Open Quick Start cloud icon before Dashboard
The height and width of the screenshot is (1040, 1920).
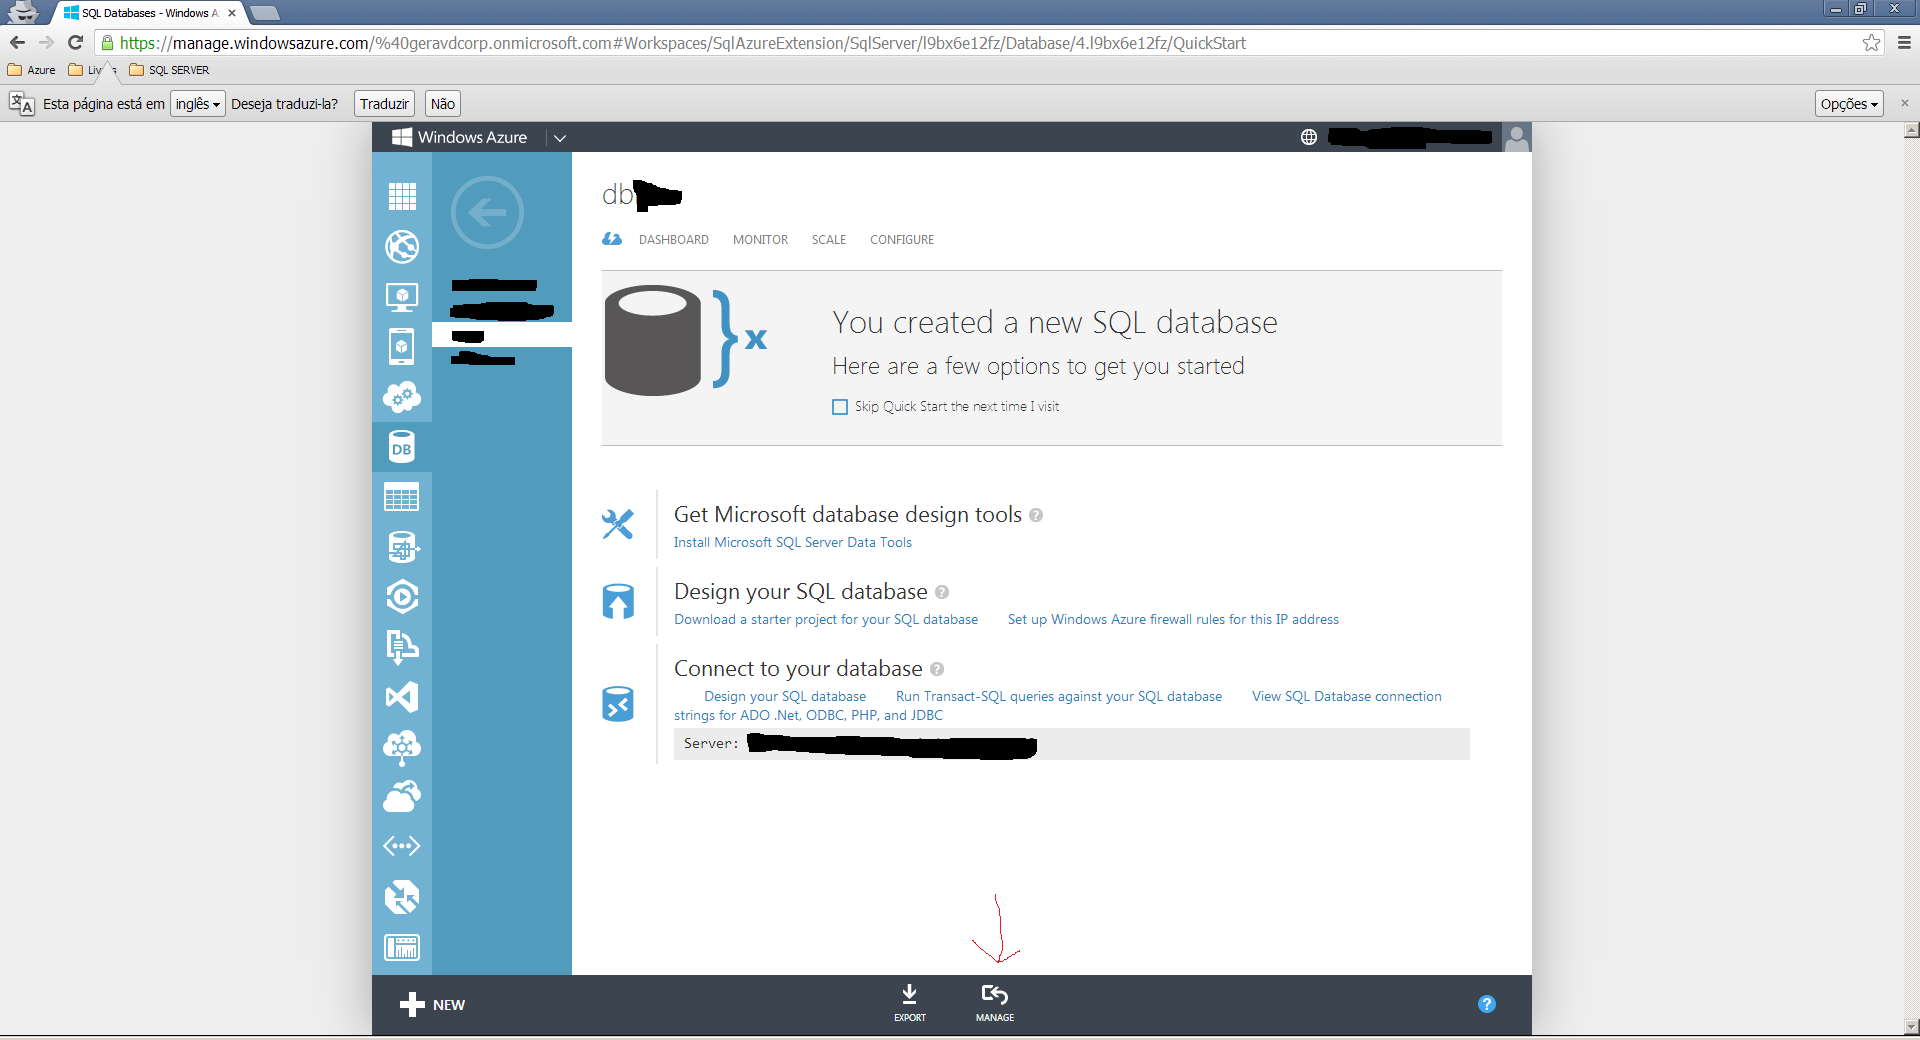[x=612, y=239]
